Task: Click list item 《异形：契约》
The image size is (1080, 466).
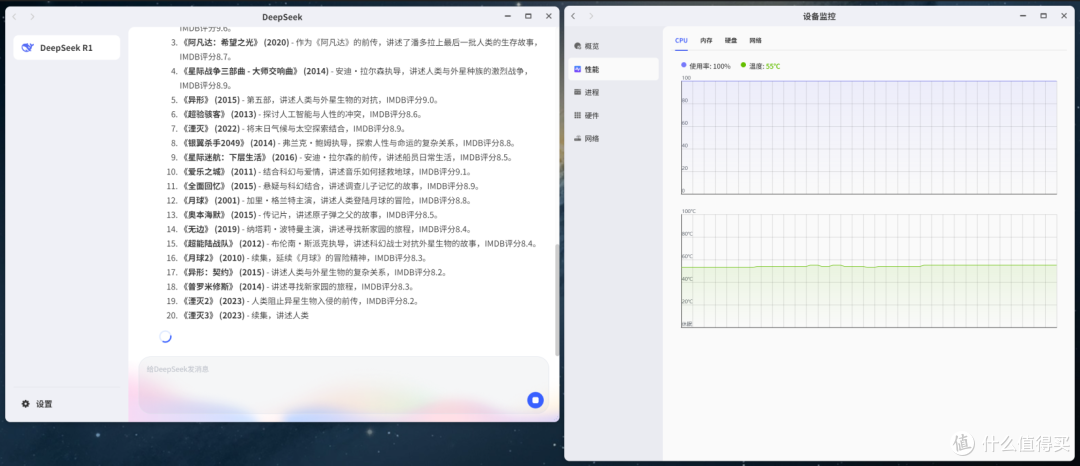Action: coord(307,273)
